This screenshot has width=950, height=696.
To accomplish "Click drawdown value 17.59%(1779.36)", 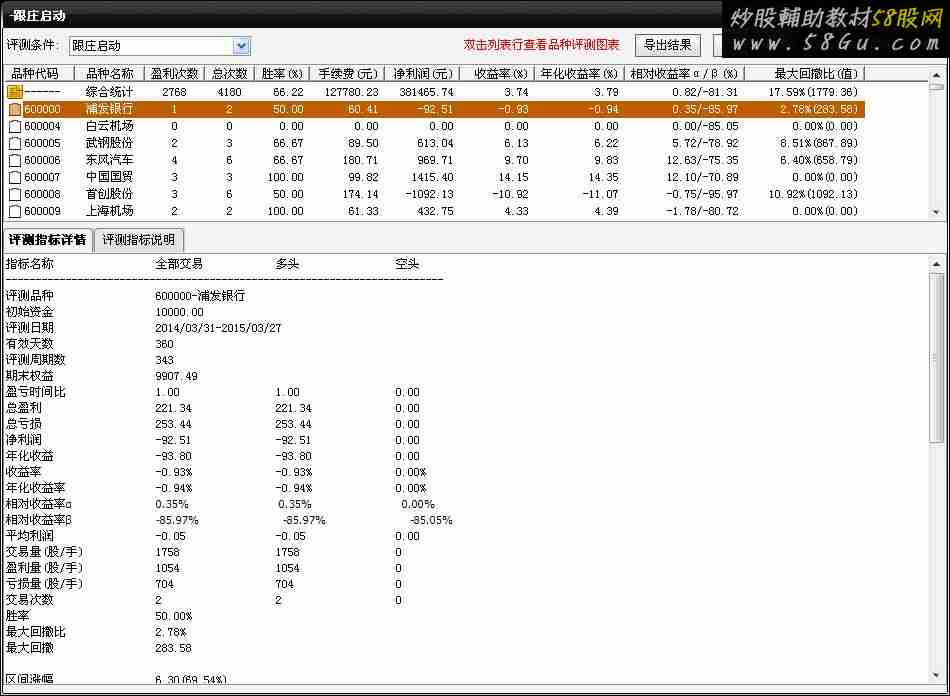I will [813, 92].
